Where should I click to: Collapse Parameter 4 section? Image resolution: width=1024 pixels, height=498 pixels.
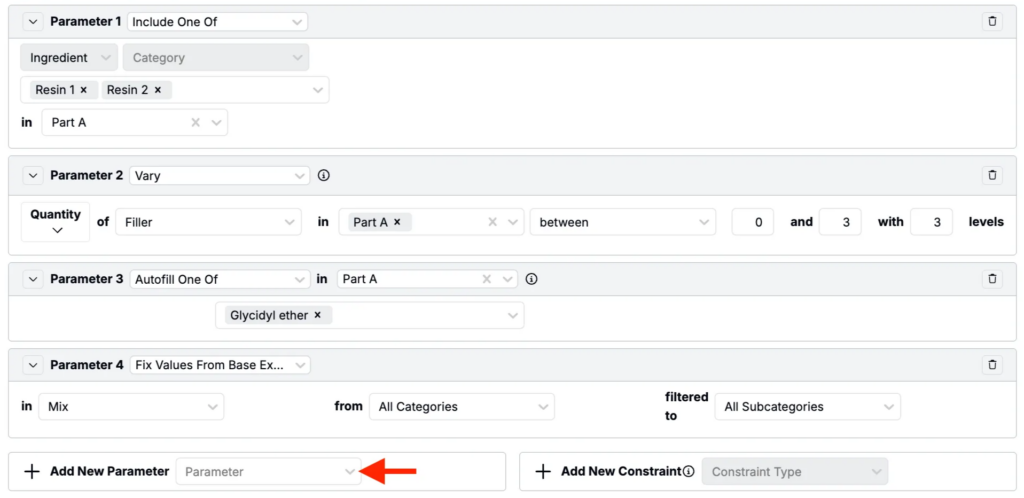click(x=33, y=365)
